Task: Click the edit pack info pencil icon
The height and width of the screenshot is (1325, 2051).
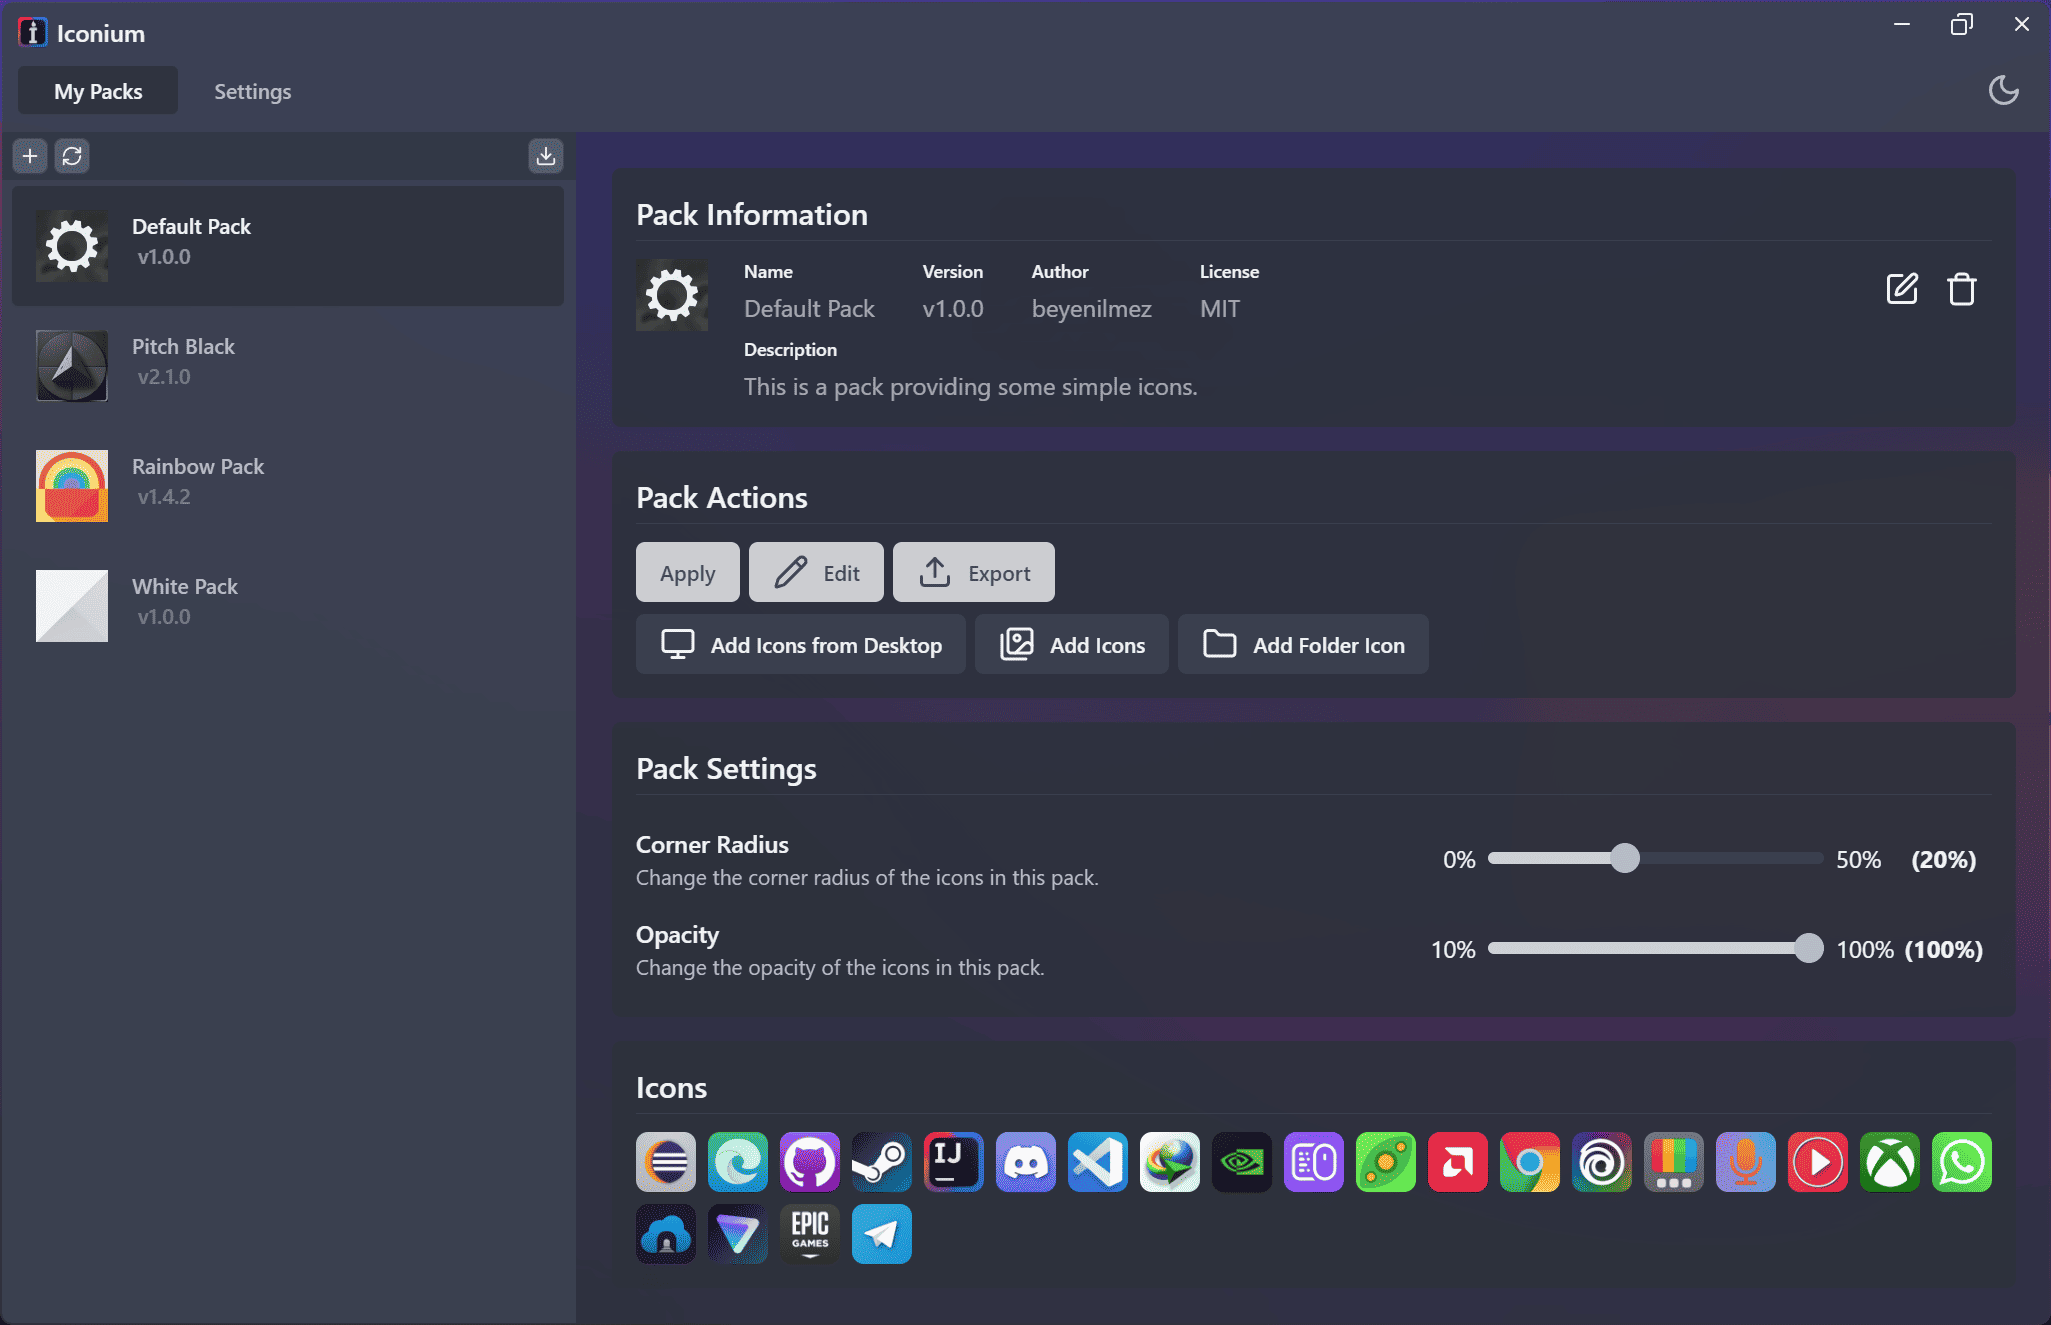Action: point(1902,289)
